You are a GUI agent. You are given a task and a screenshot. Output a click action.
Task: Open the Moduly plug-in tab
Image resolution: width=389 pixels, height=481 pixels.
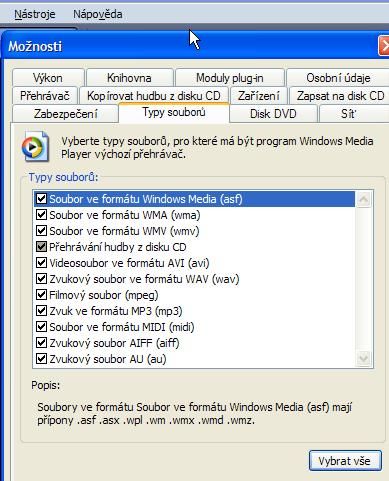(230, 78)
